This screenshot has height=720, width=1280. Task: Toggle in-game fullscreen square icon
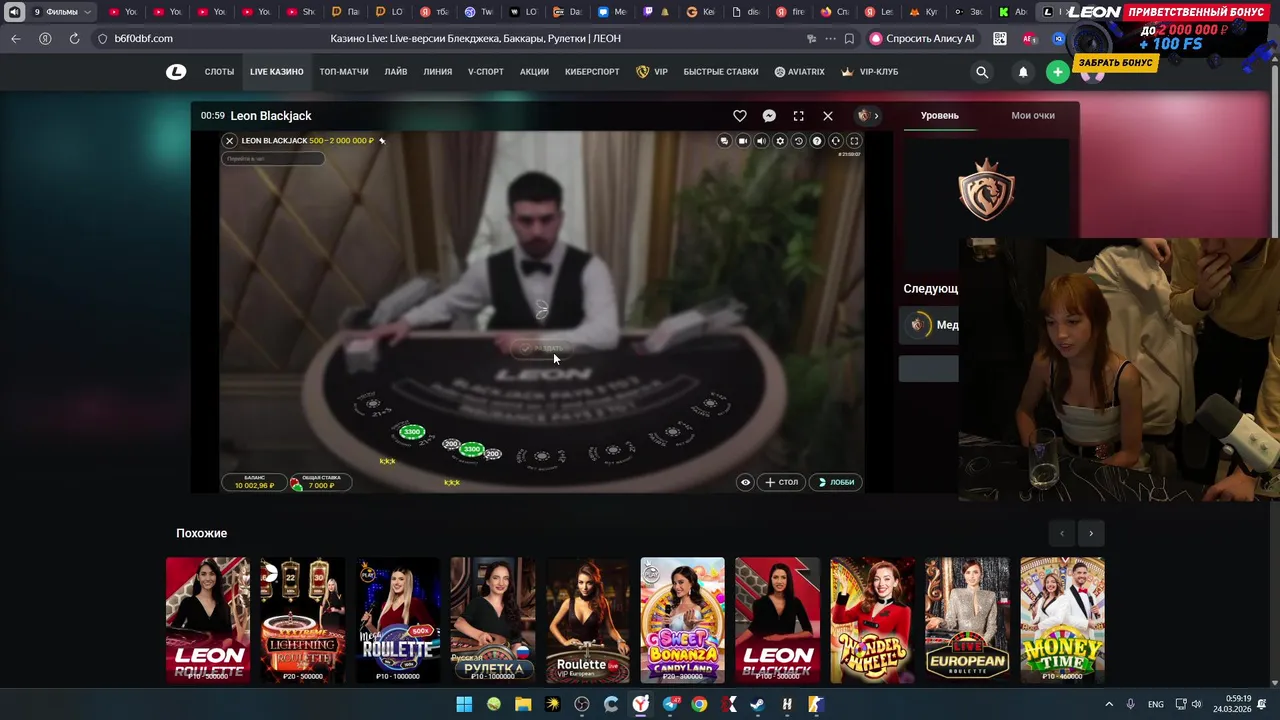(854, 141)
